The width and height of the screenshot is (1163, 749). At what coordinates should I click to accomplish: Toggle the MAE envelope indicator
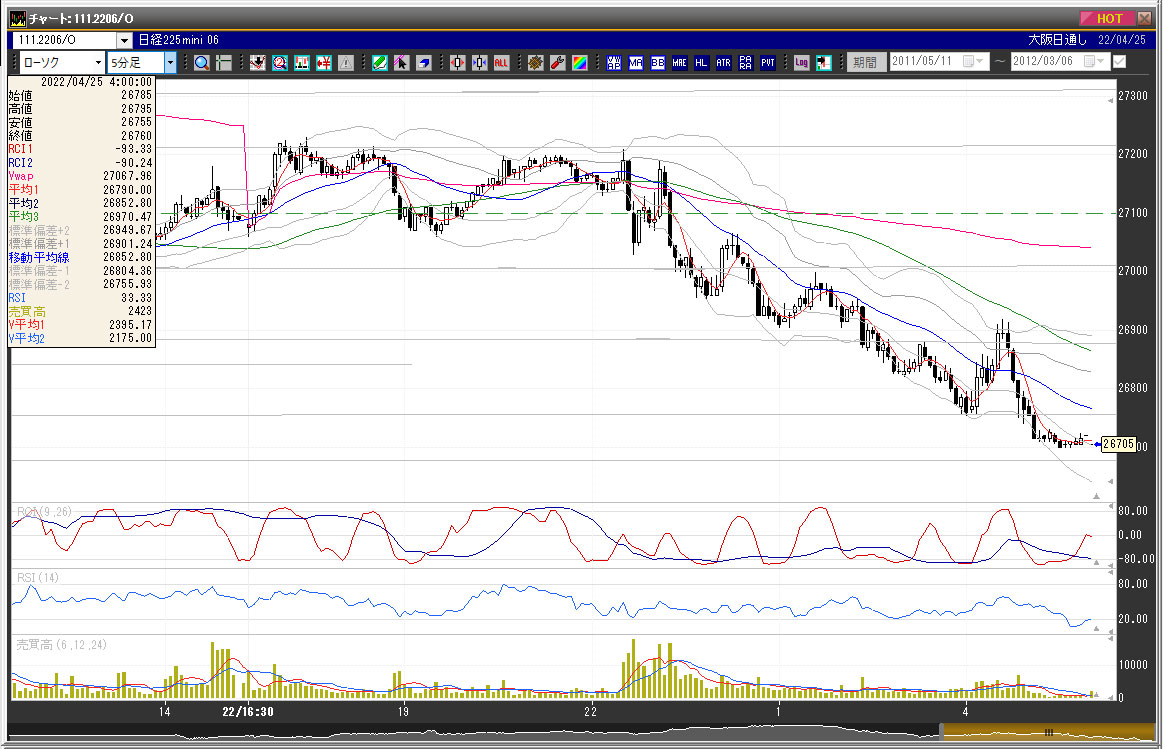[x=679, y=63]
